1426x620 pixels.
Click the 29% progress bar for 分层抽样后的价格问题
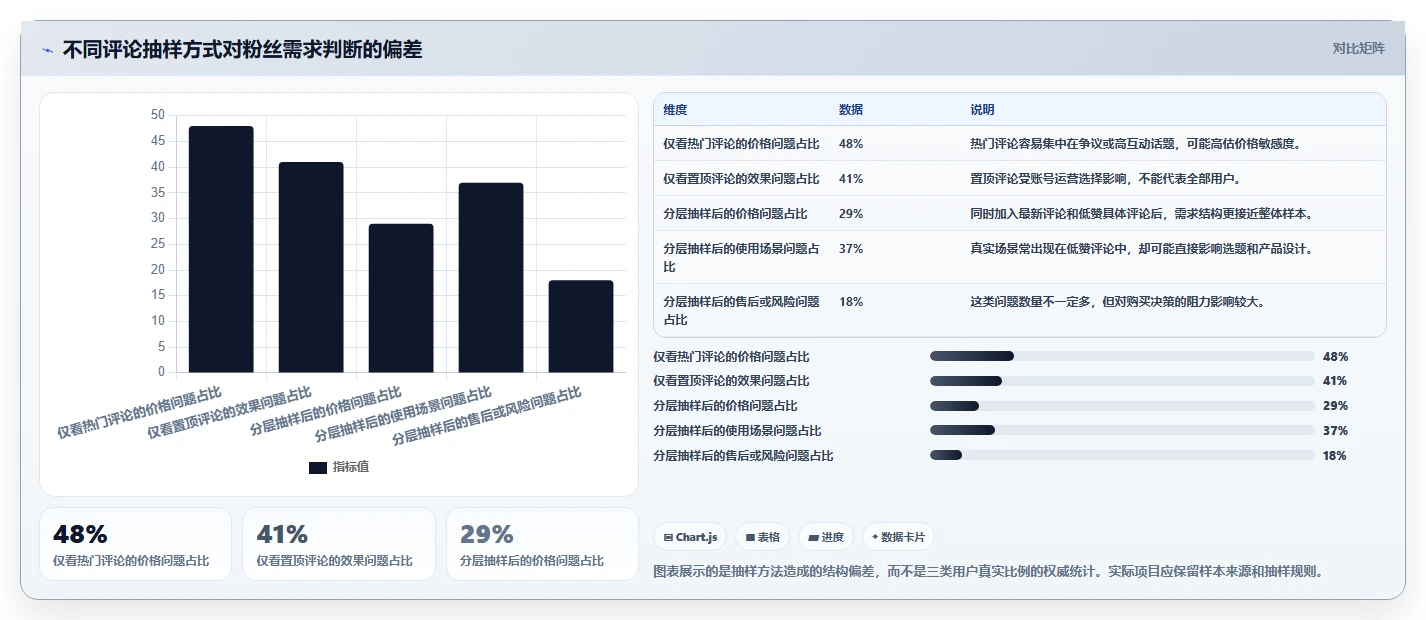[1122, 406]
